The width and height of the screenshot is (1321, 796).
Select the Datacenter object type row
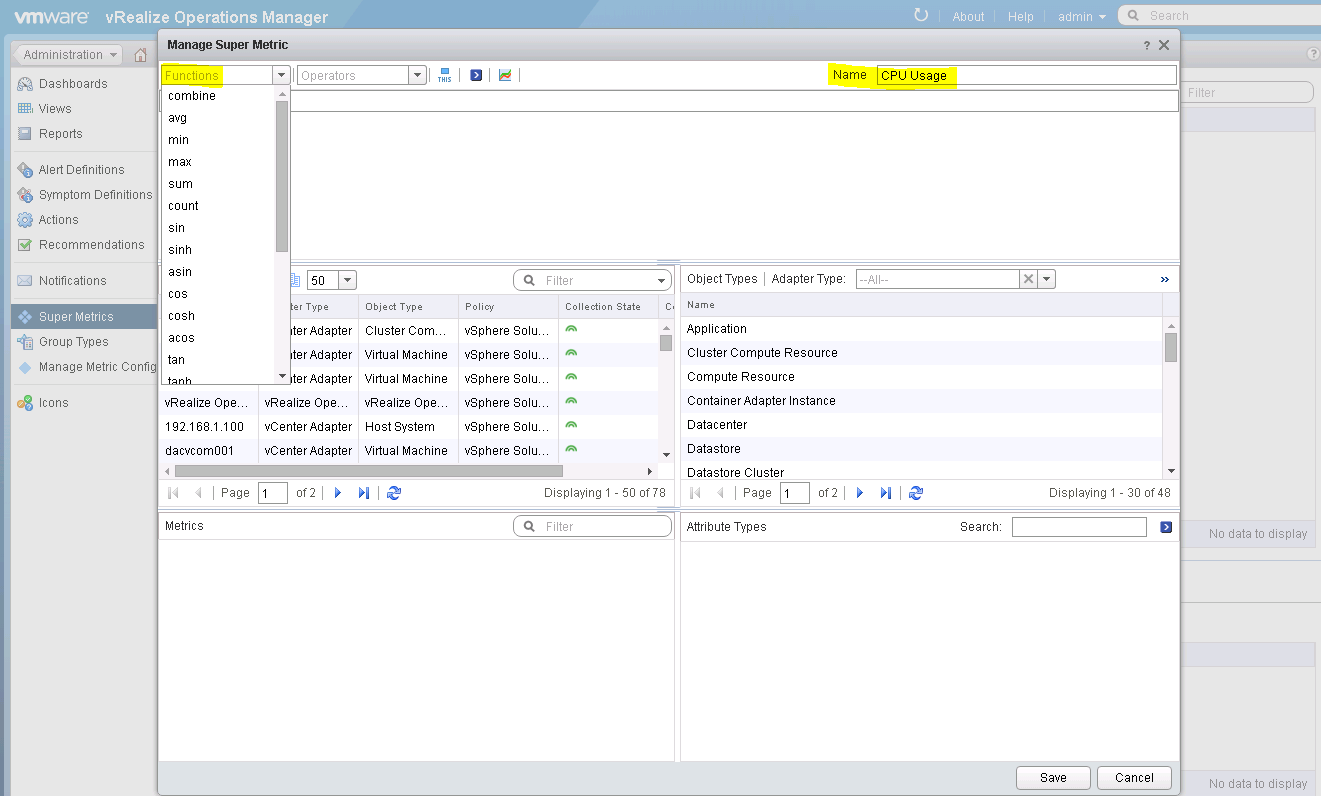pos(922,425)
